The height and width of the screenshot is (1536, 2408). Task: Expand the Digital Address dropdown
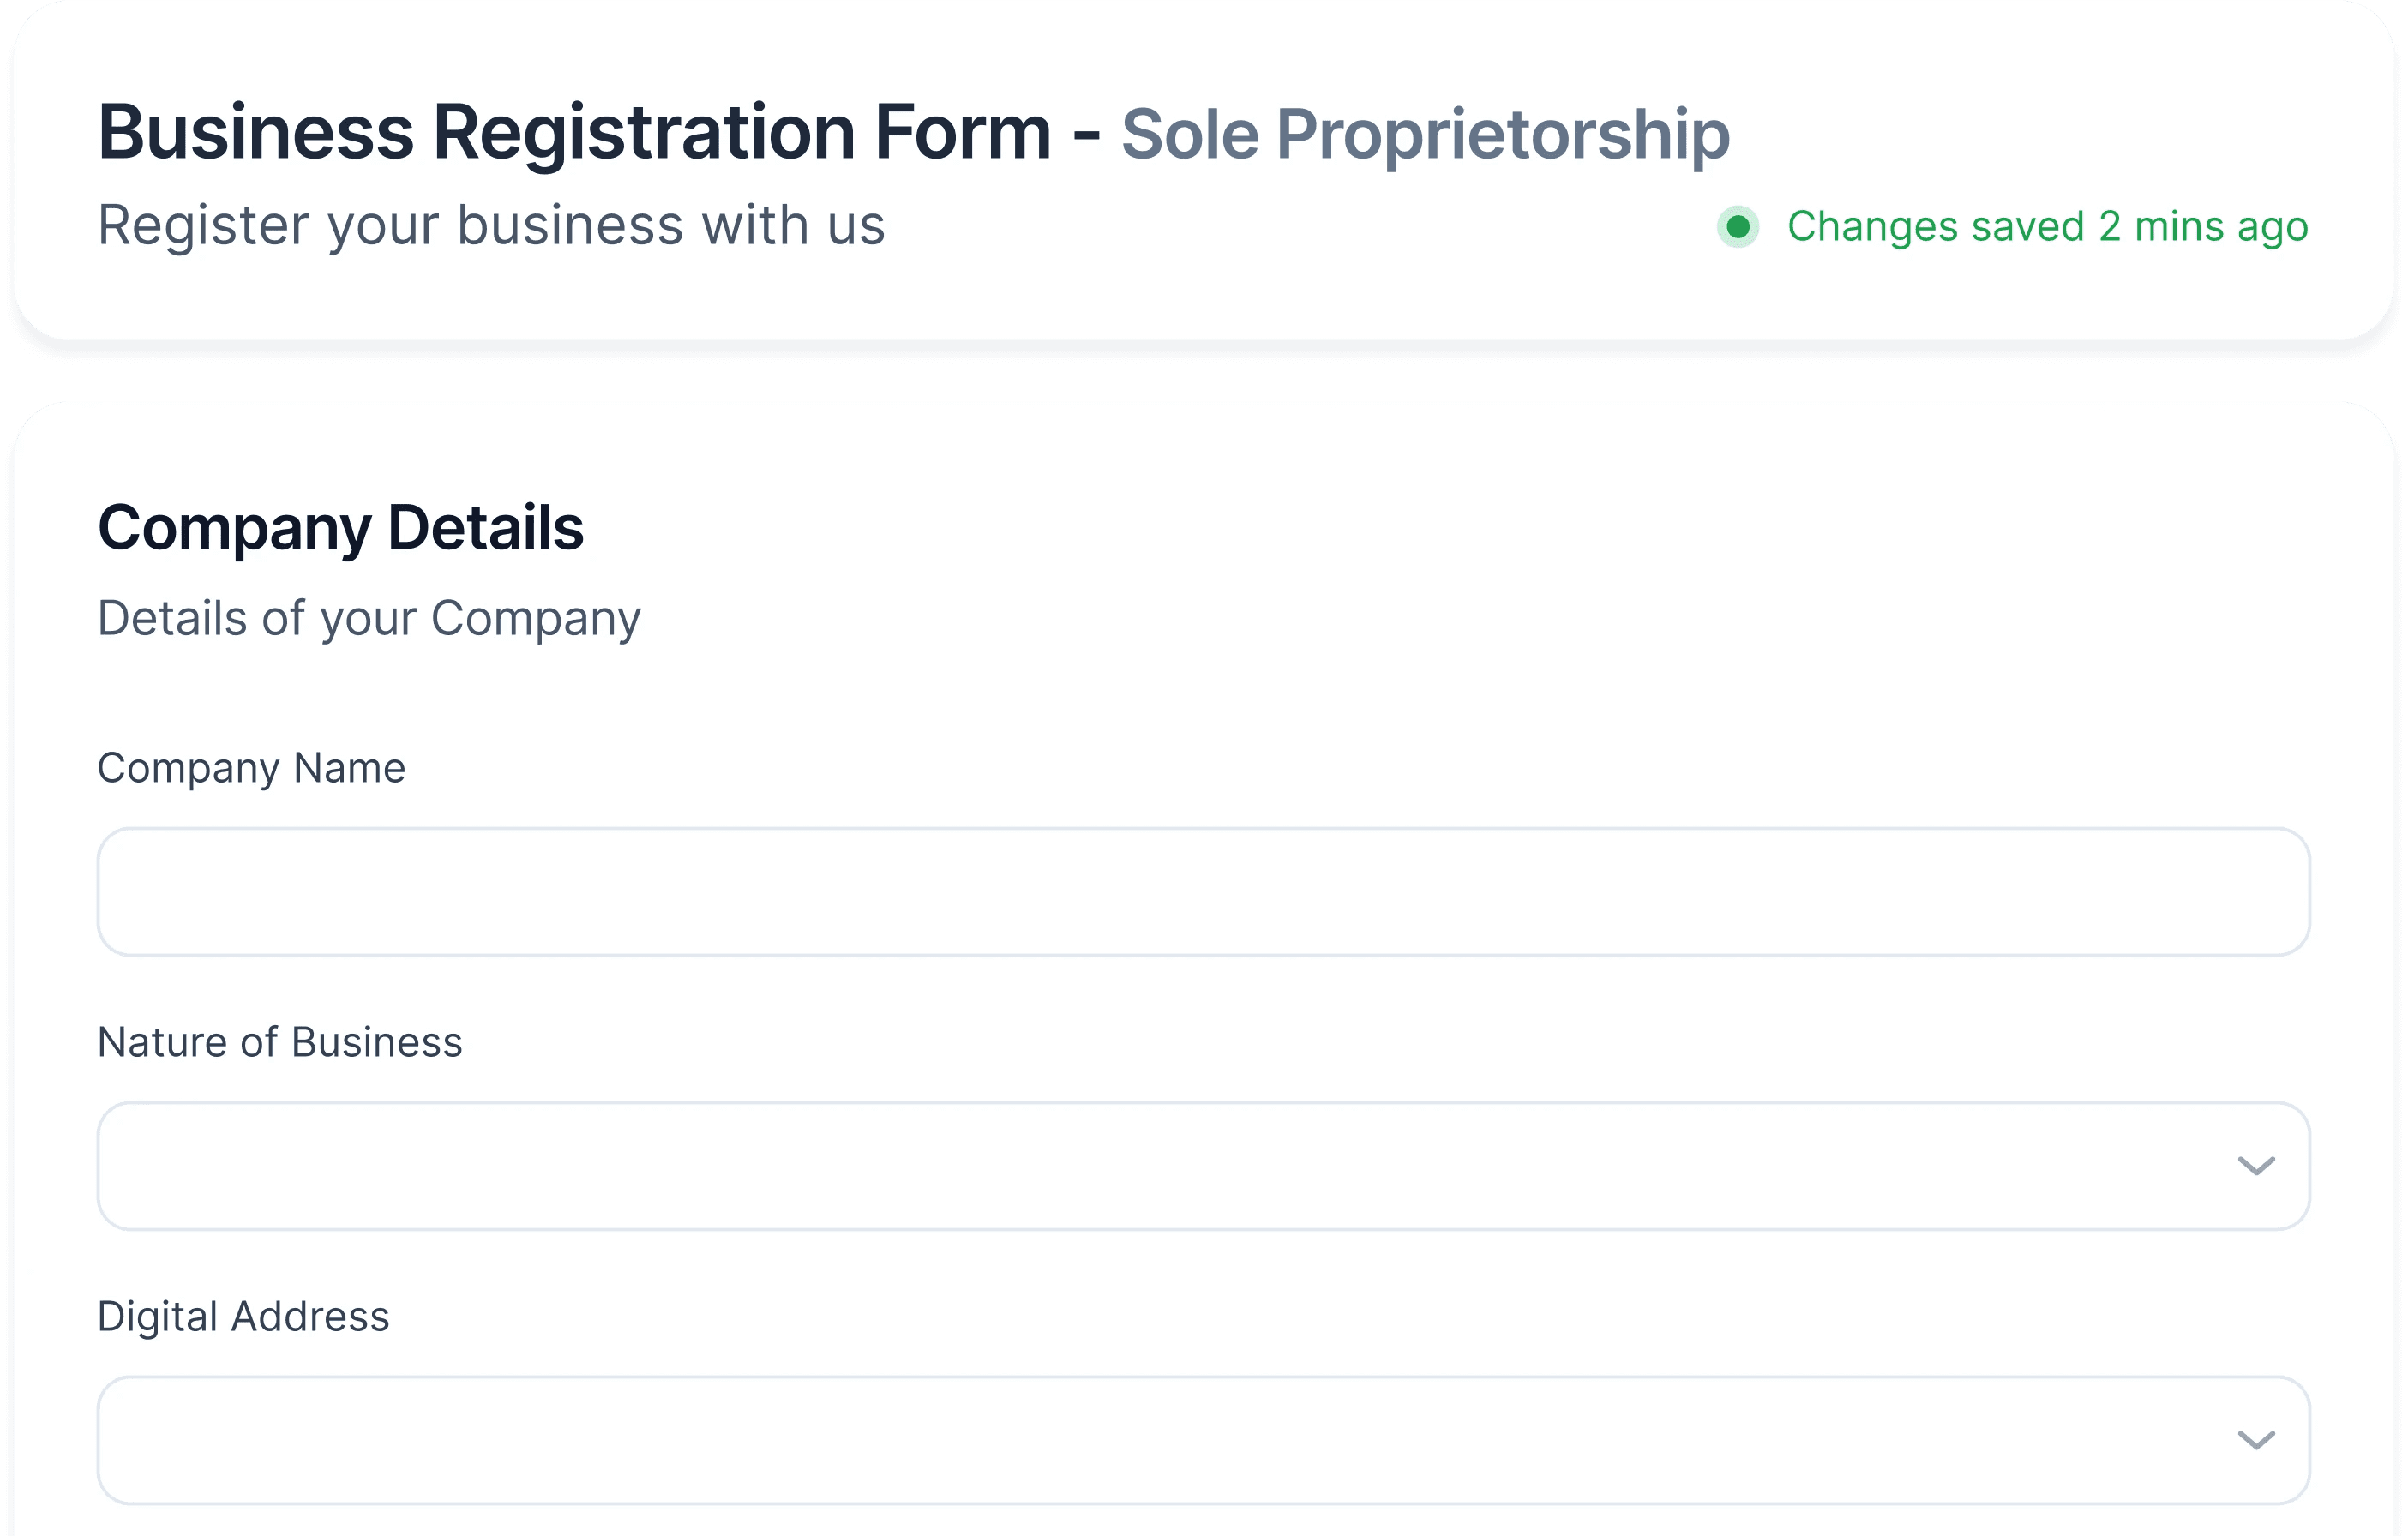1204,1440
